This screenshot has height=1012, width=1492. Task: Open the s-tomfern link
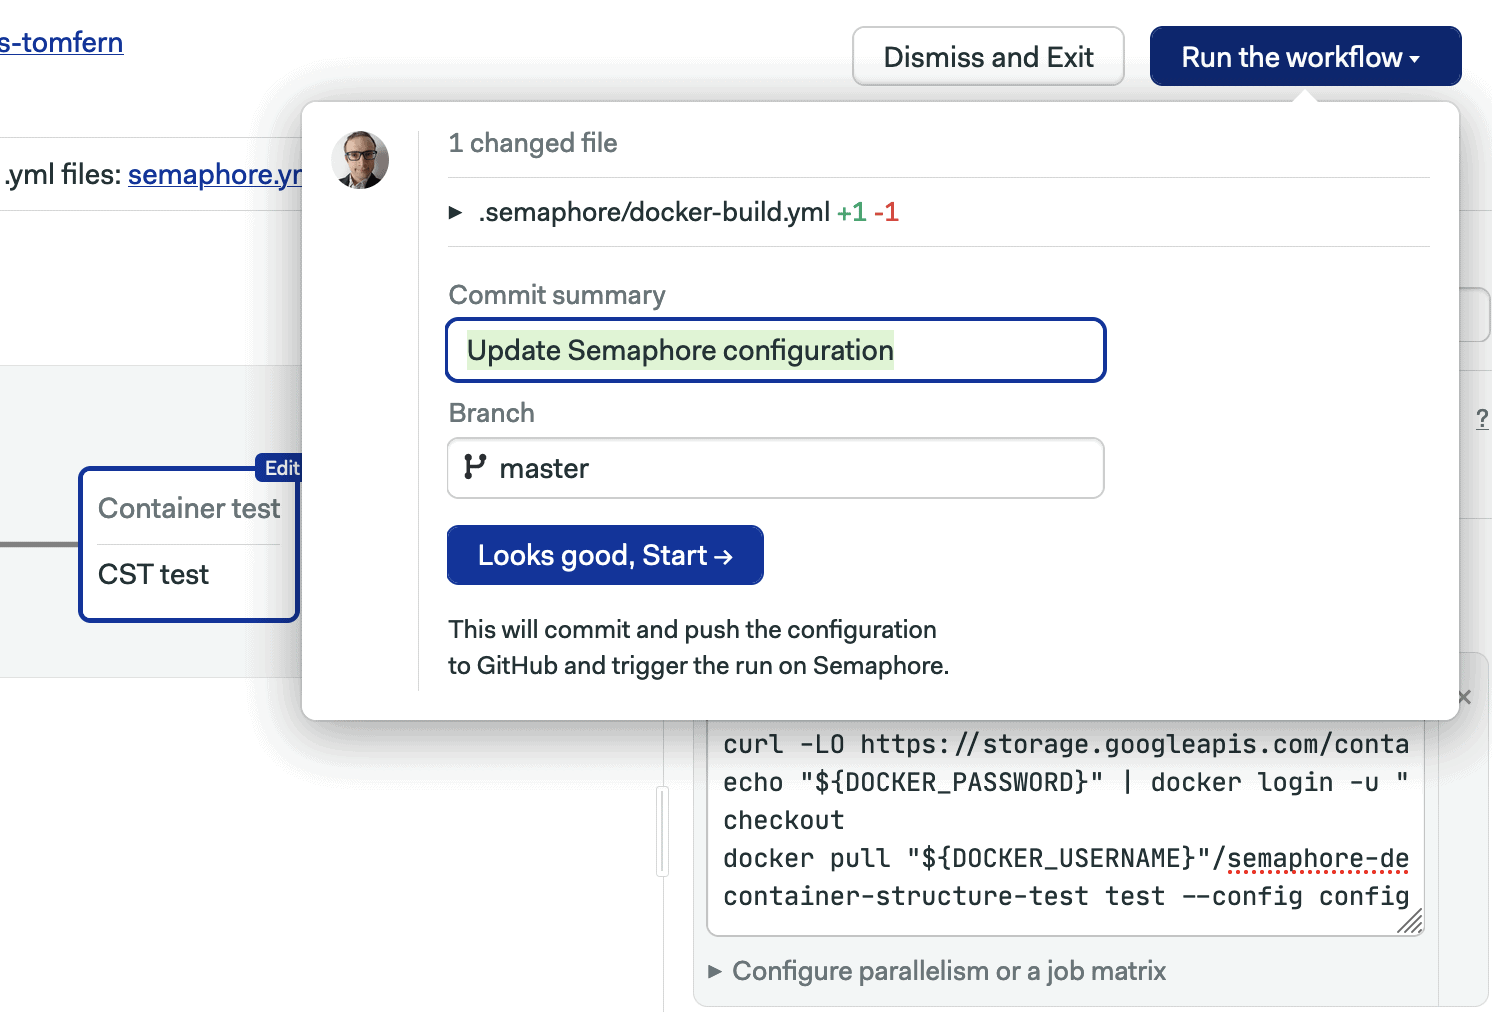coord(62,42)
